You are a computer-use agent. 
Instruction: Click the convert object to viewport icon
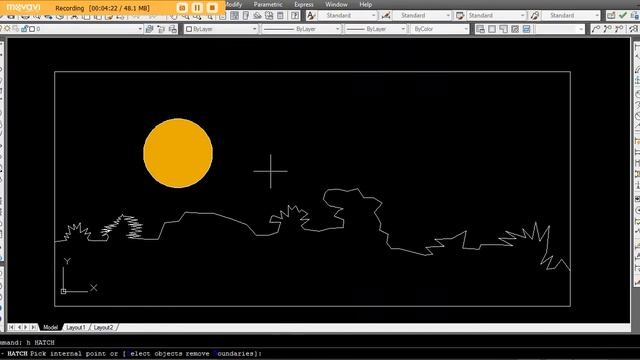515,29
